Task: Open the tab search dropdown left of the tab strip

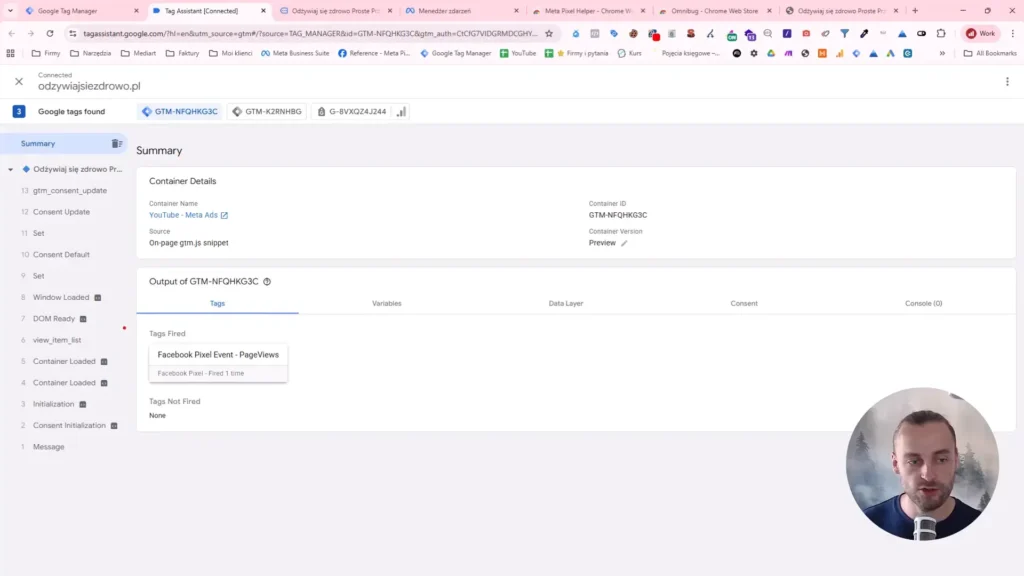Action: 10,10
